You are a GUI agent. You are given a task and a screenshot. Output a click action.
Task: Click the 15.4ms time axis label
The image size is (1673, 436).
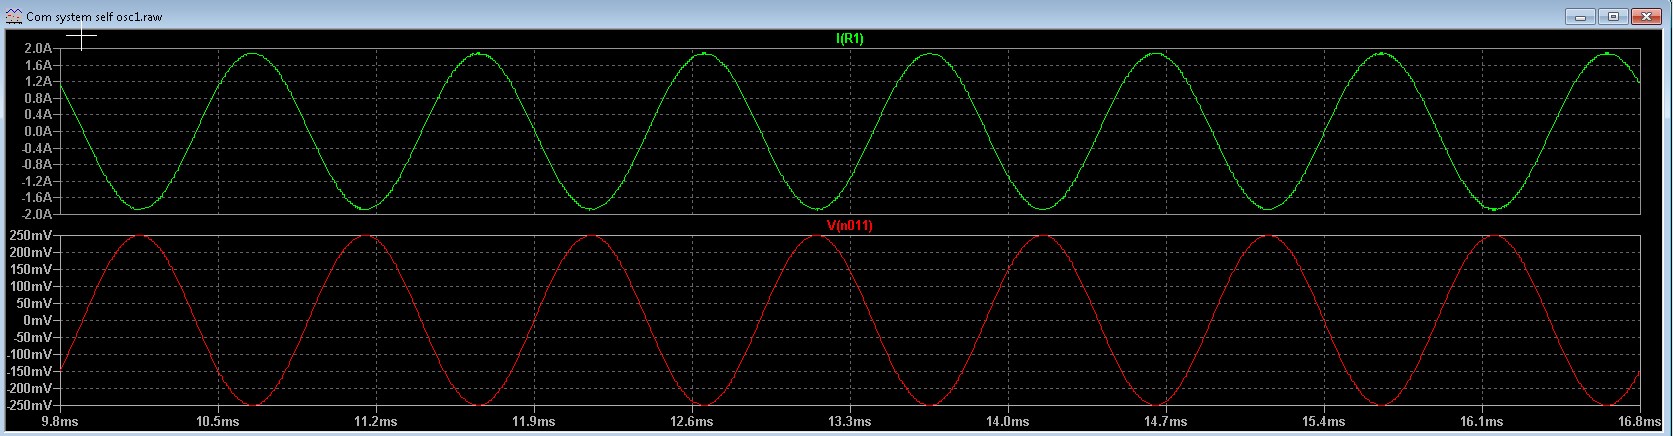tap(1323, 422)
